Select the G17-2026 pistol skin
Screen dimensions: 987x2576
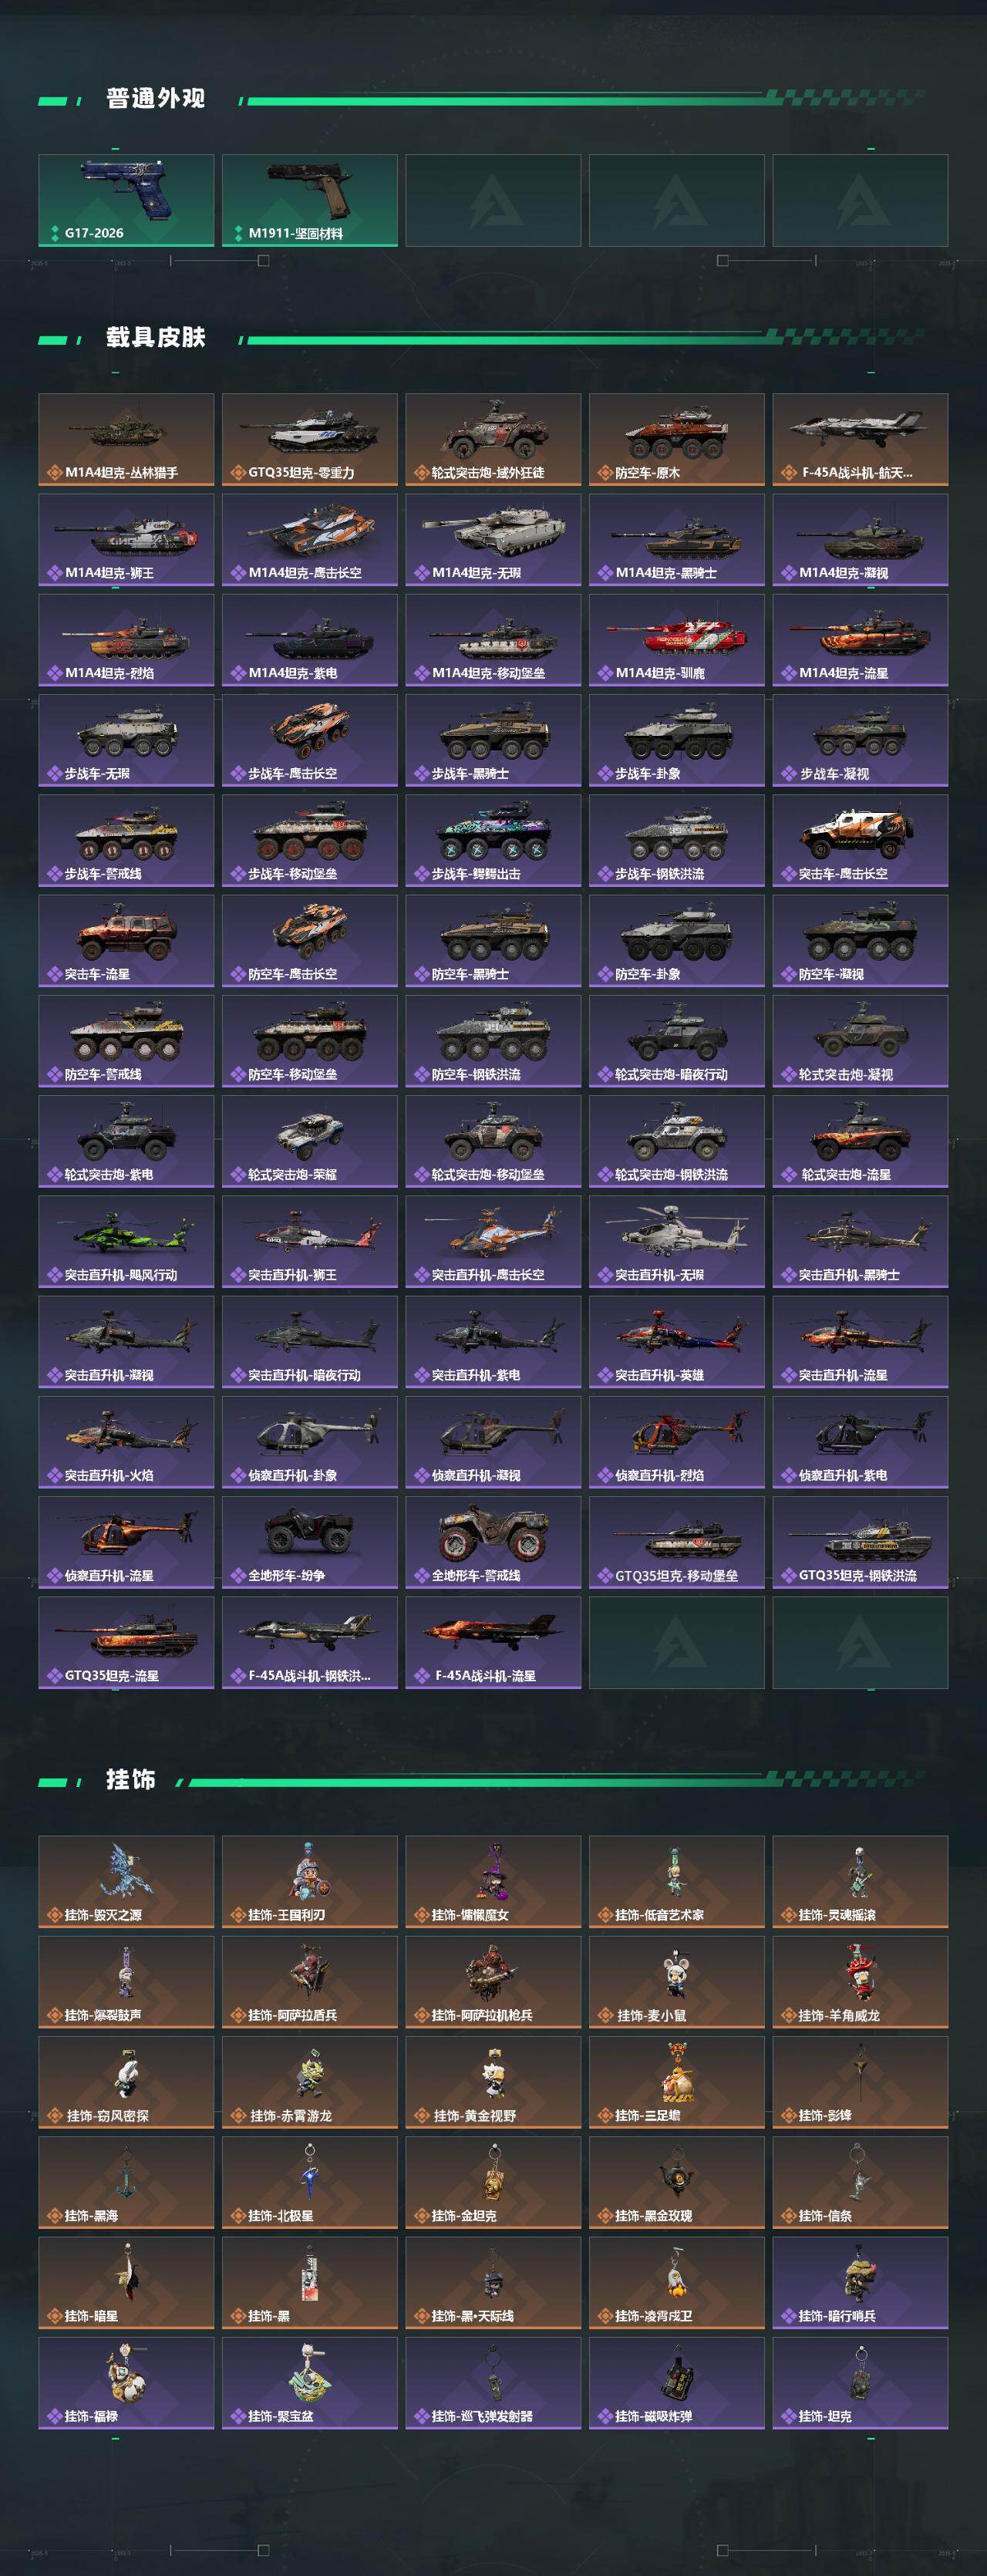pyautogui.click(x=126, y=200)
